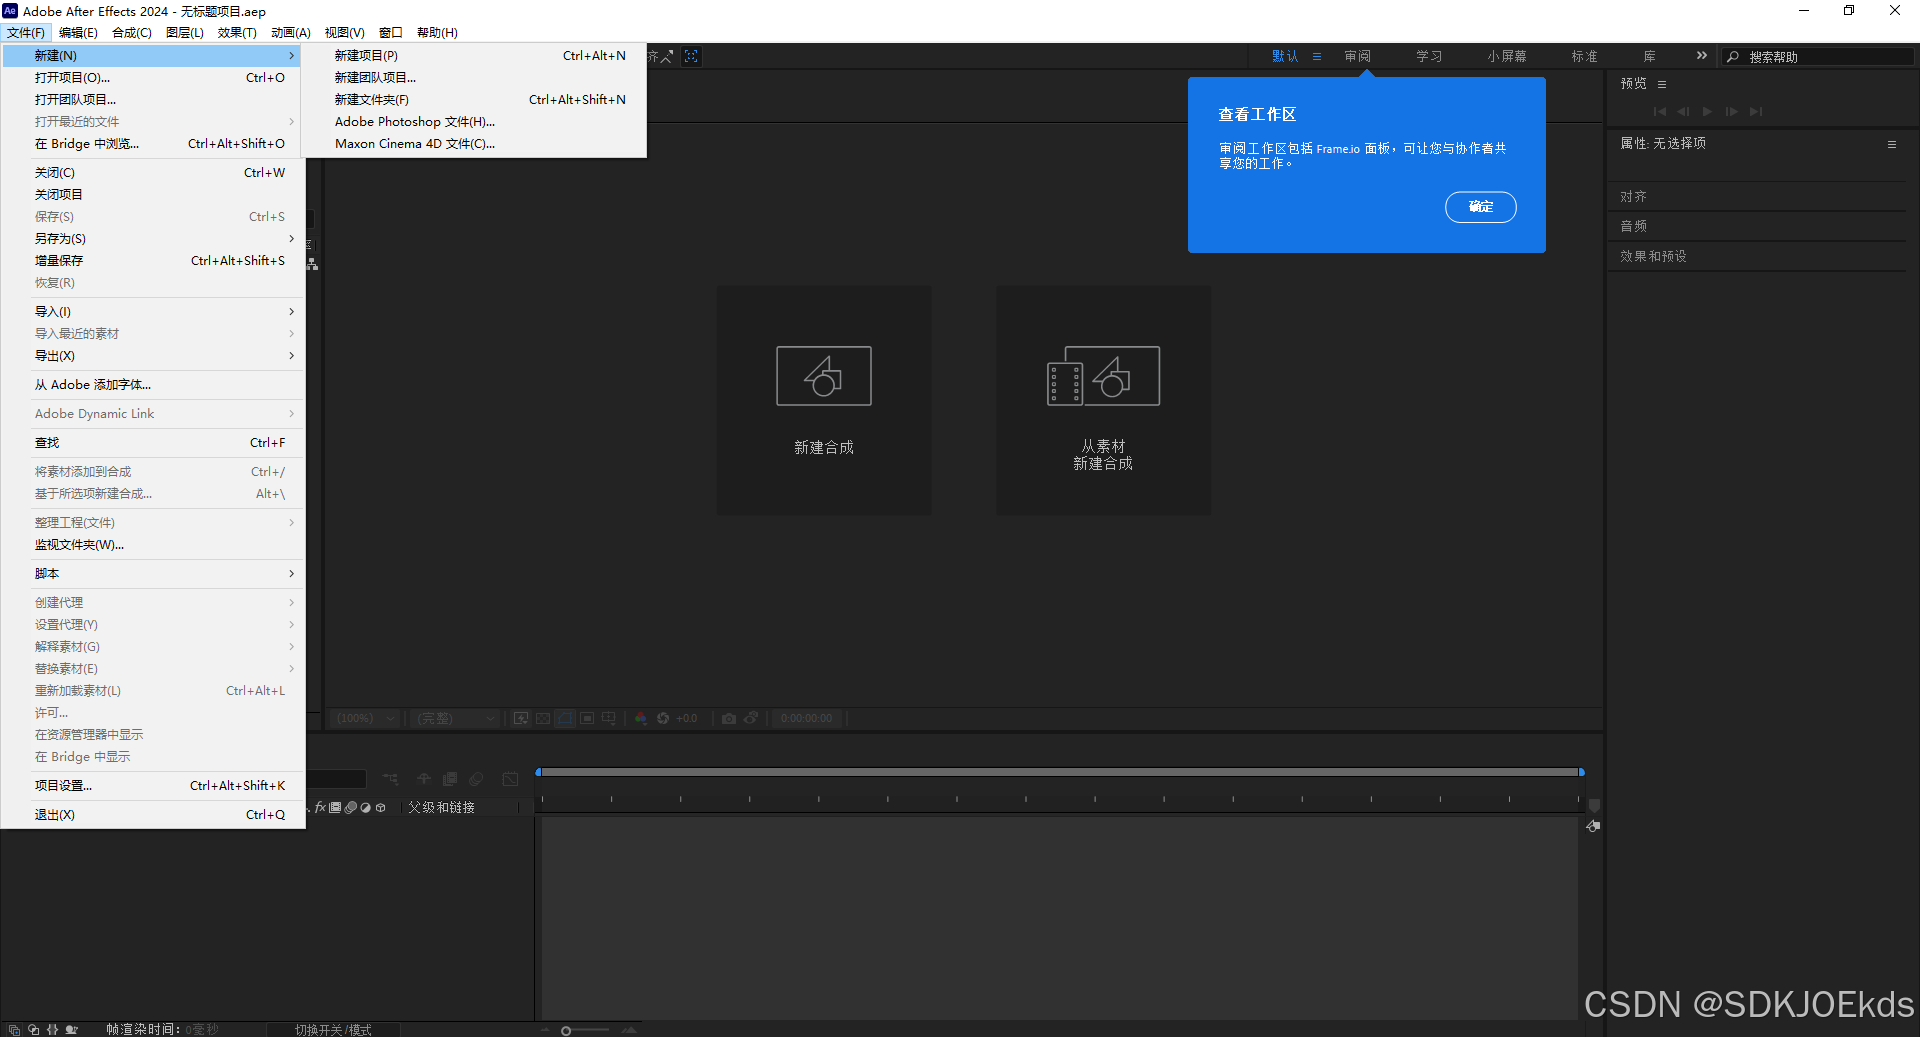The width and height of the screenshot is (1920, 1037).
Task: Click the region of interest icon
Action: coord(587,718)
